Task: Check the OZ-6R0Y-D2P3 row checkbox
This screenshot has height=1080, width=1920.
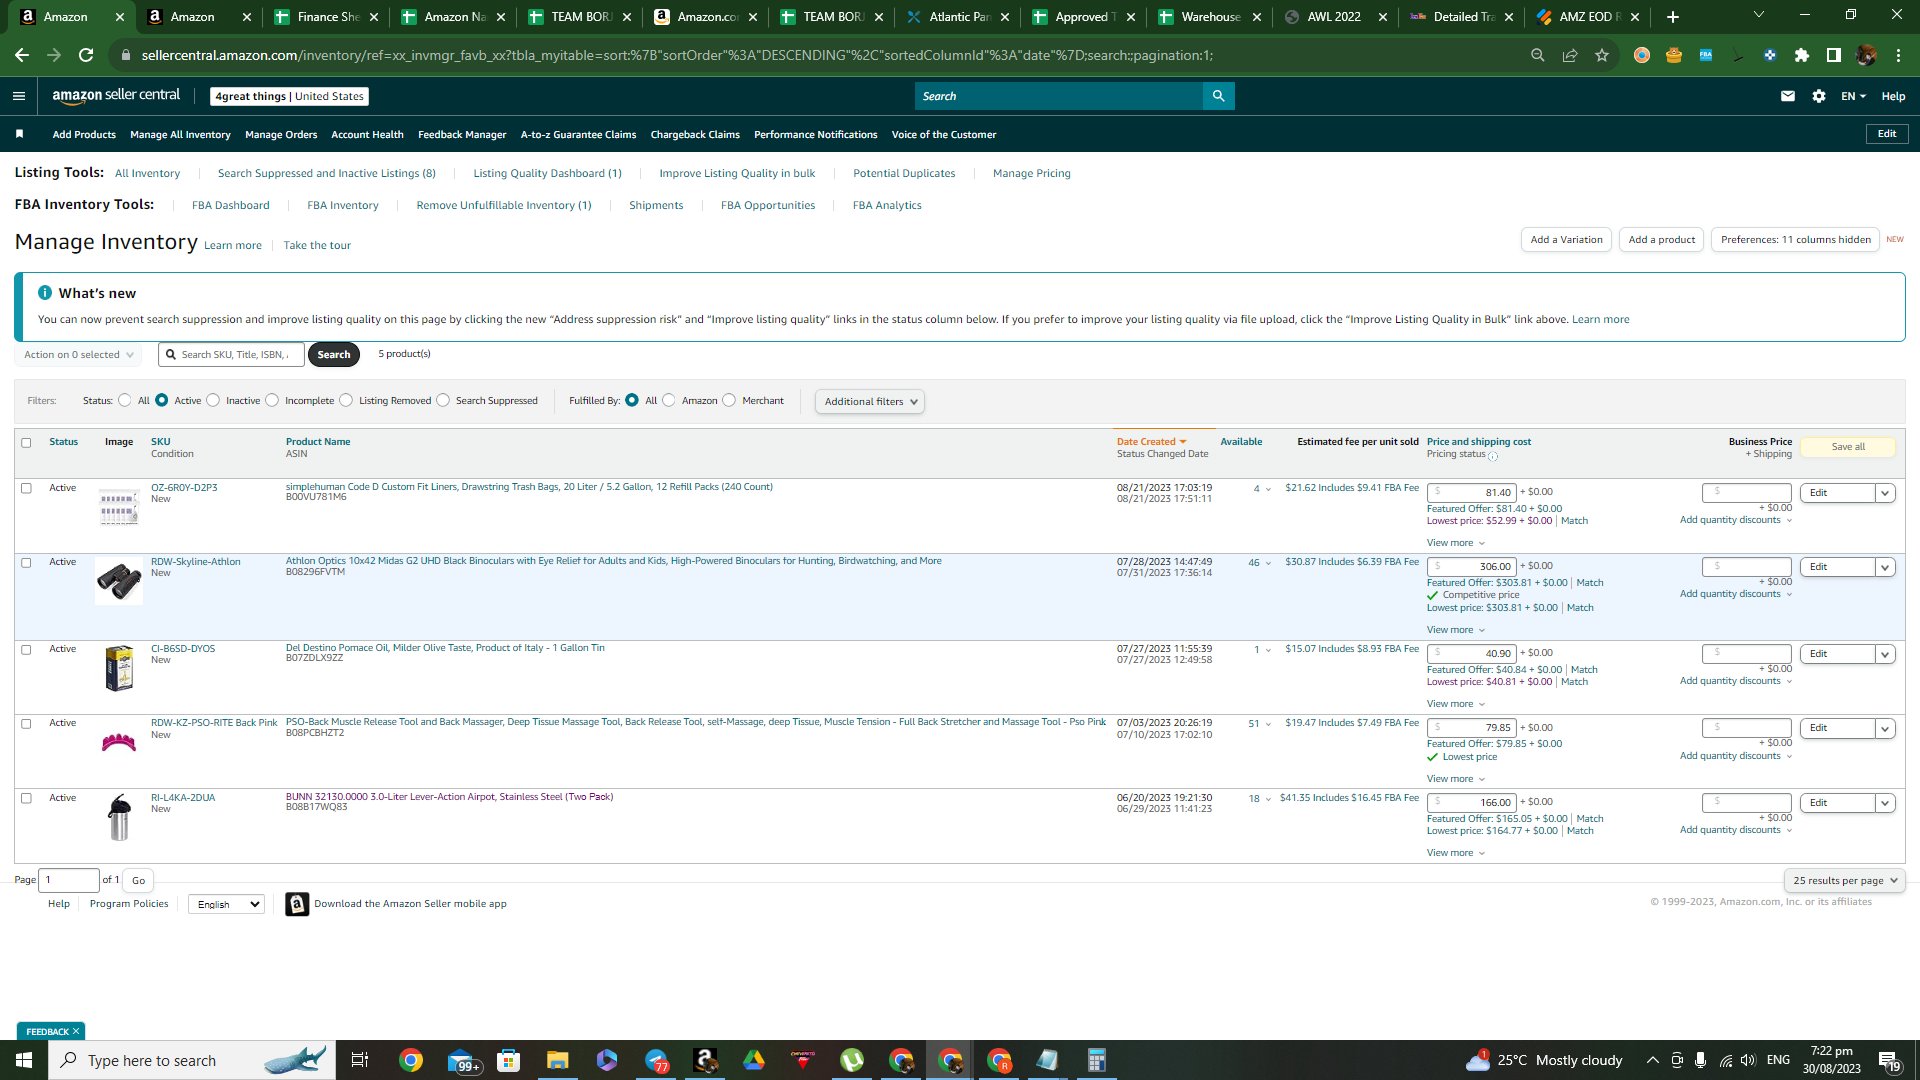Action: (x=26, y=488)
